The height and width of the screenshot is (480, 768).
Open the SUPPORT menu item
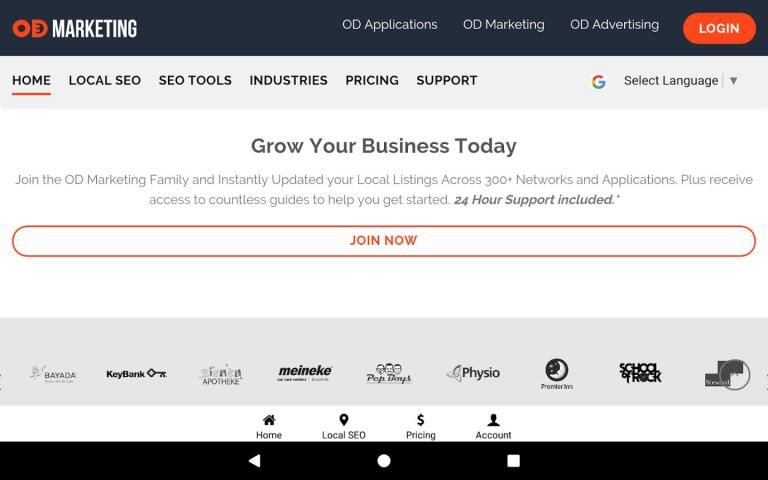tap(447, 80)
